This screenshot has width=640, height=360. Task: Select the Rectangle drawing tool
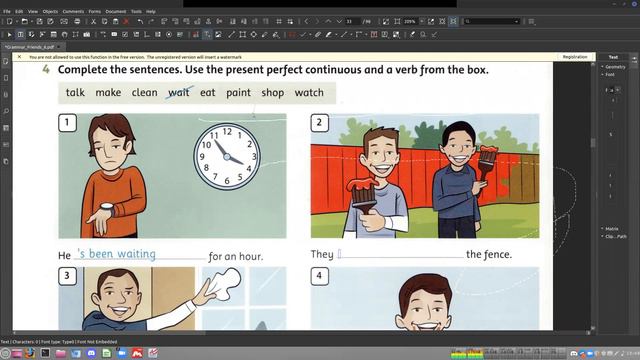242,35
